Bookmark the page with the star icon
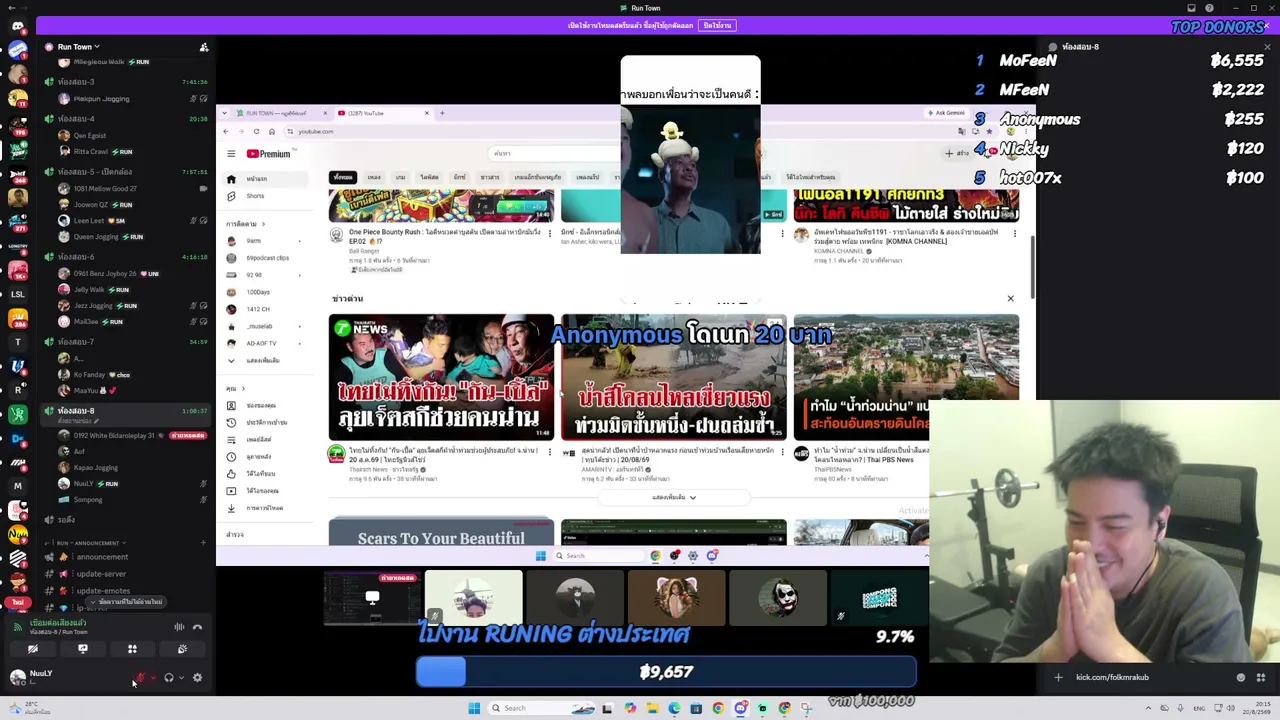Image resolution: width=1280 pixels, height=720 pixels. [989, 131]
